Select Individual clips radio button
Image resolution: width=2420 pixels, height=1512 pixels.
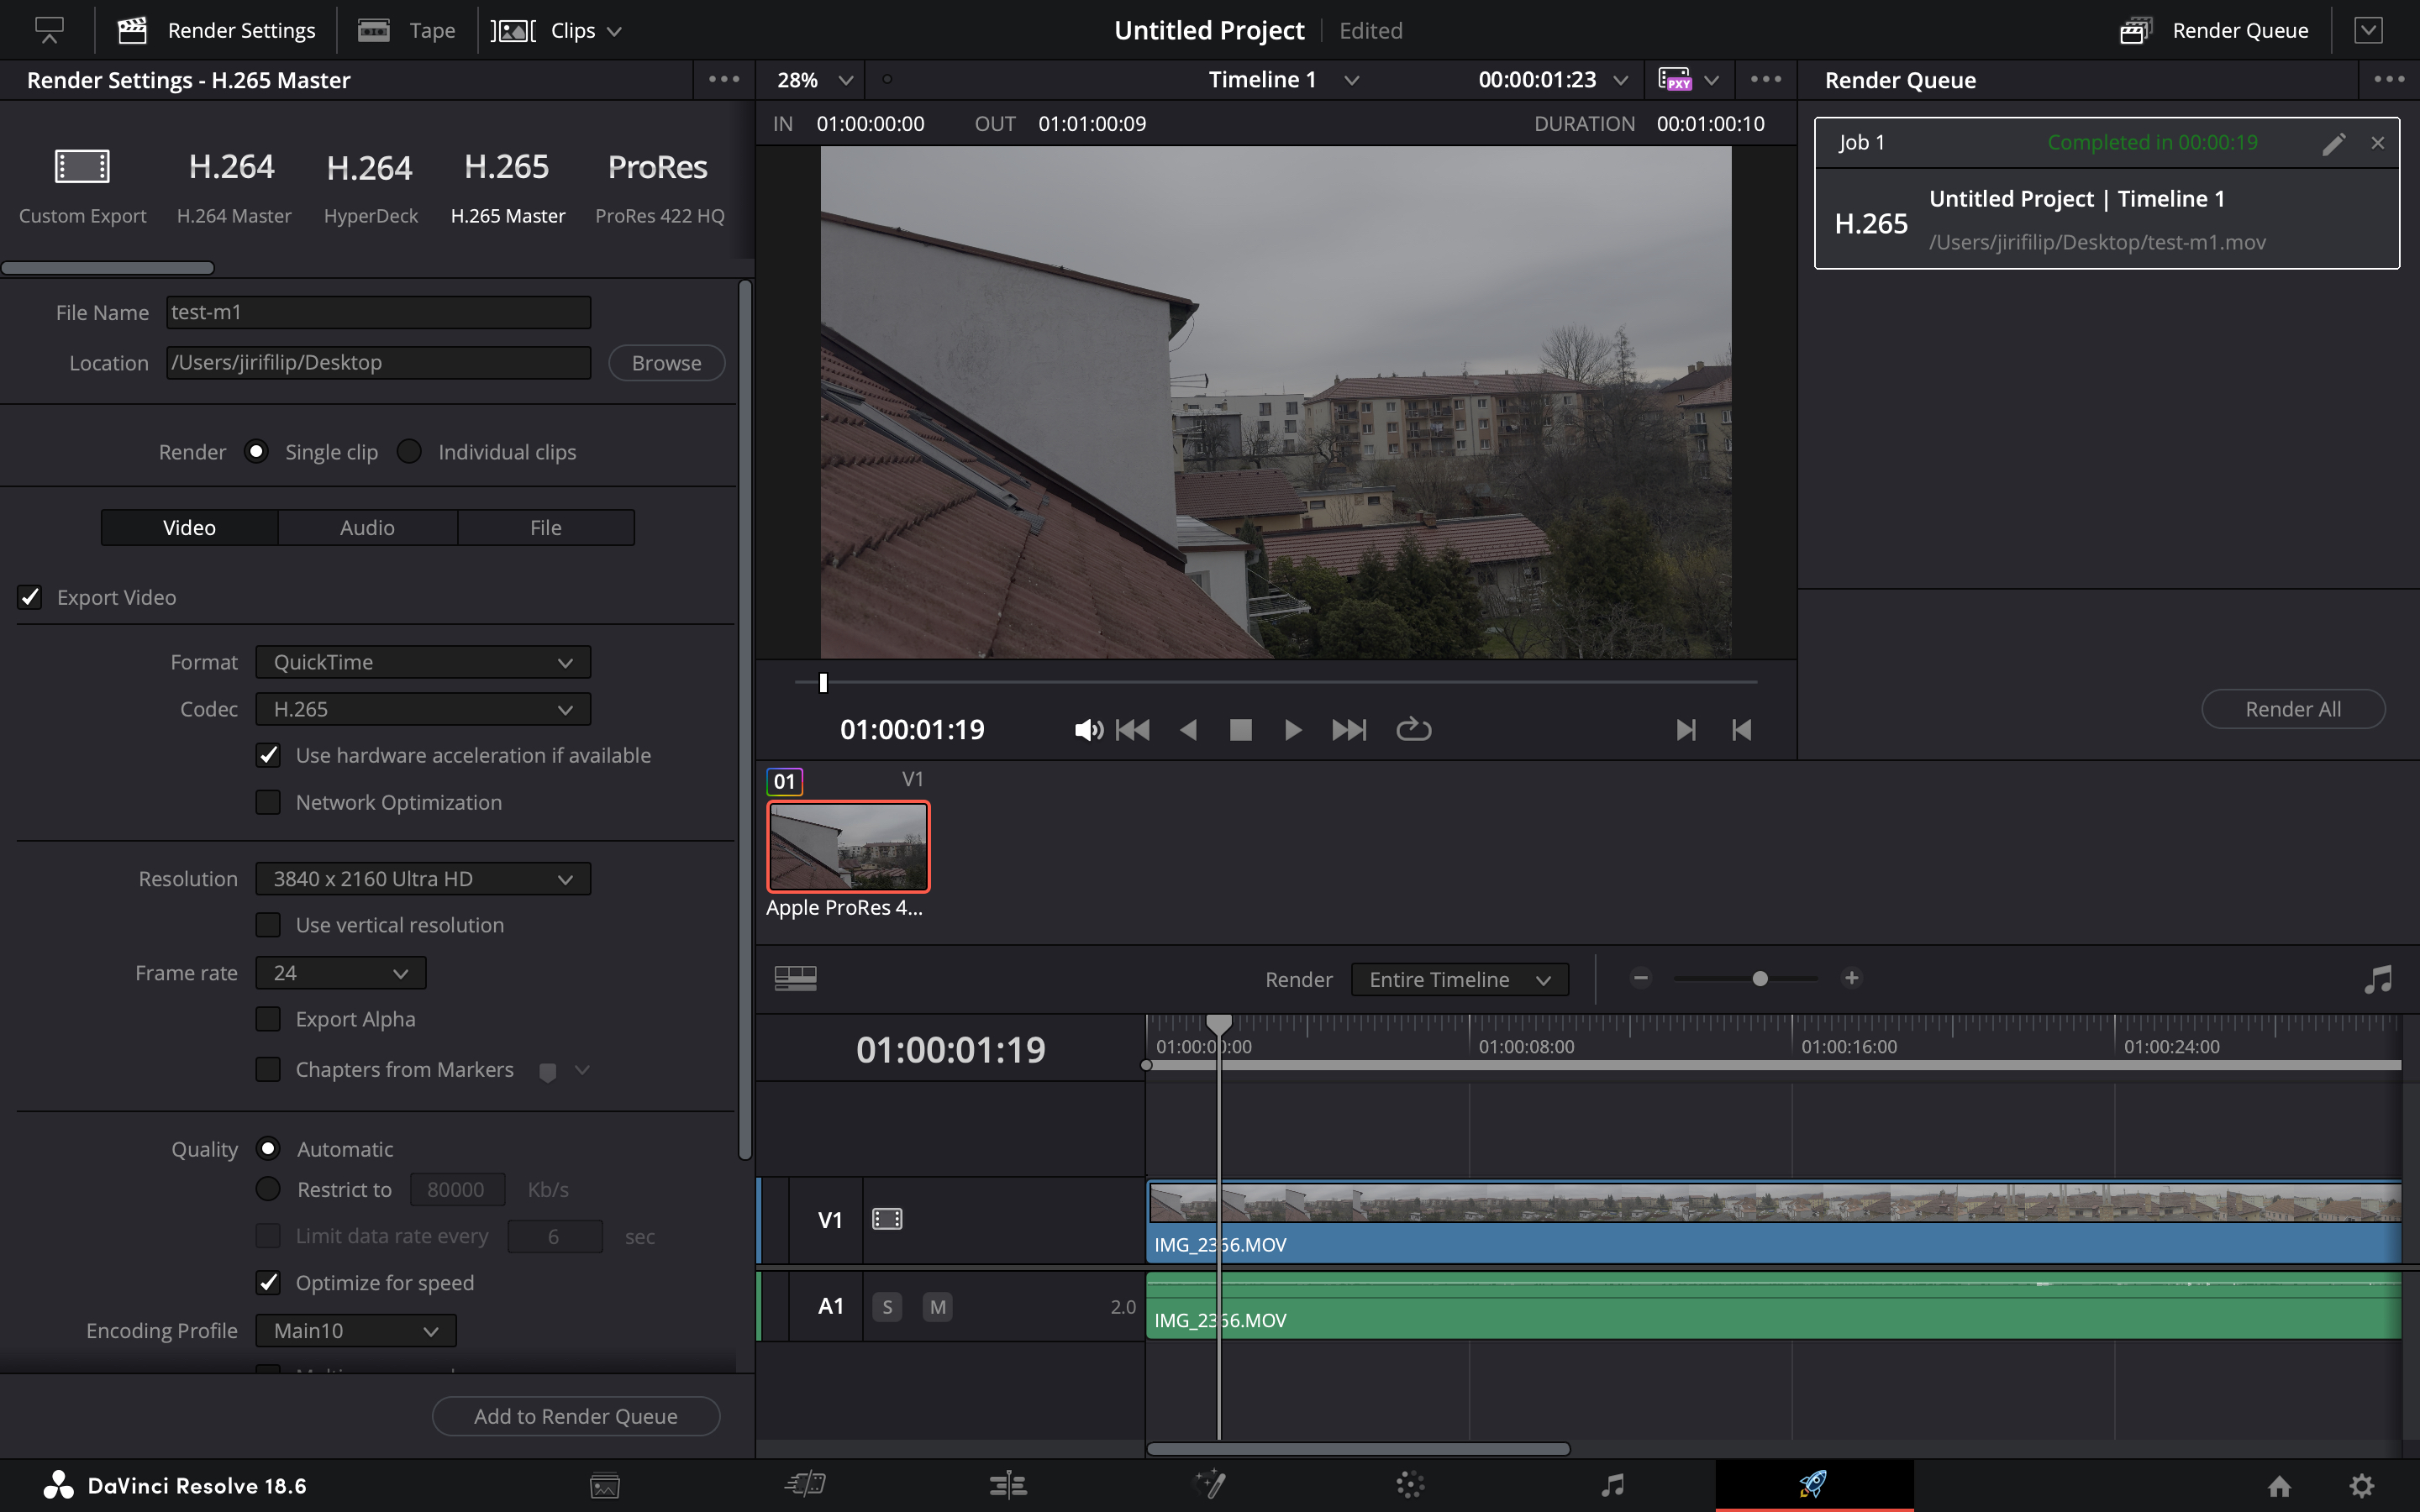[409, 452]
